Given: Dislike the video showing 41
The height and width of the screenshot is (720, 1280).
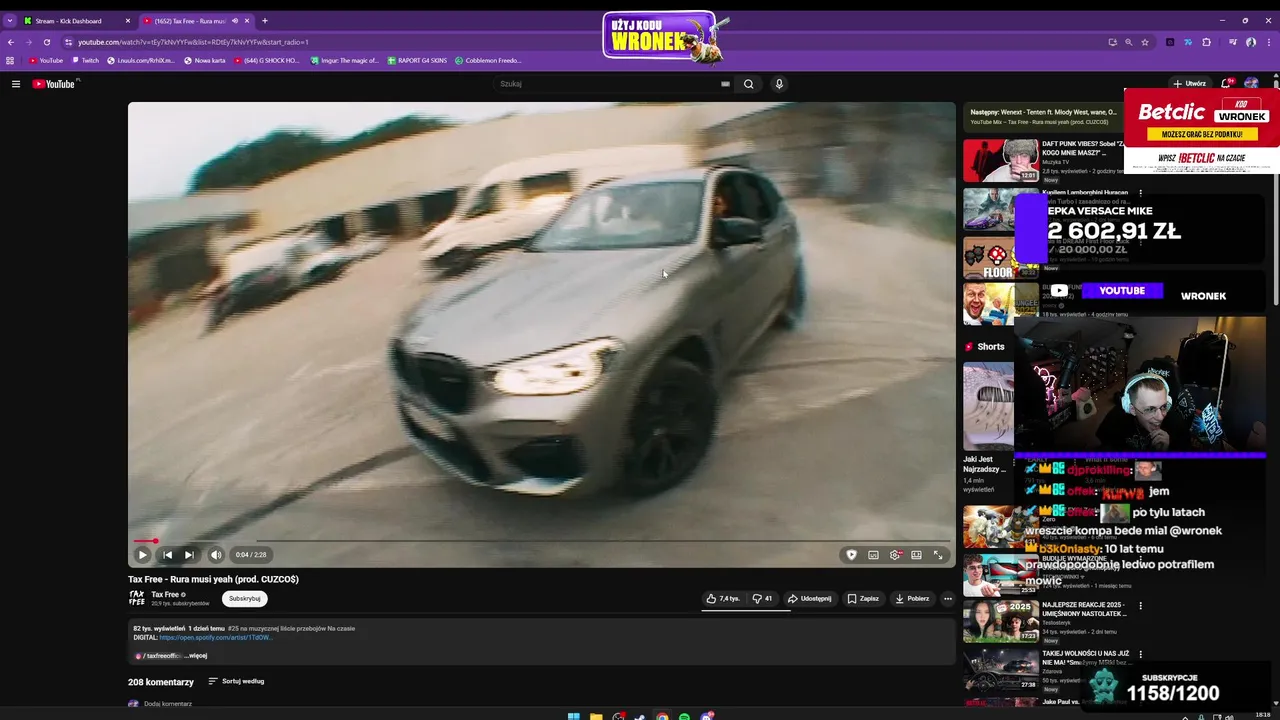Looking at the screenshot, I should click(762, 599).
